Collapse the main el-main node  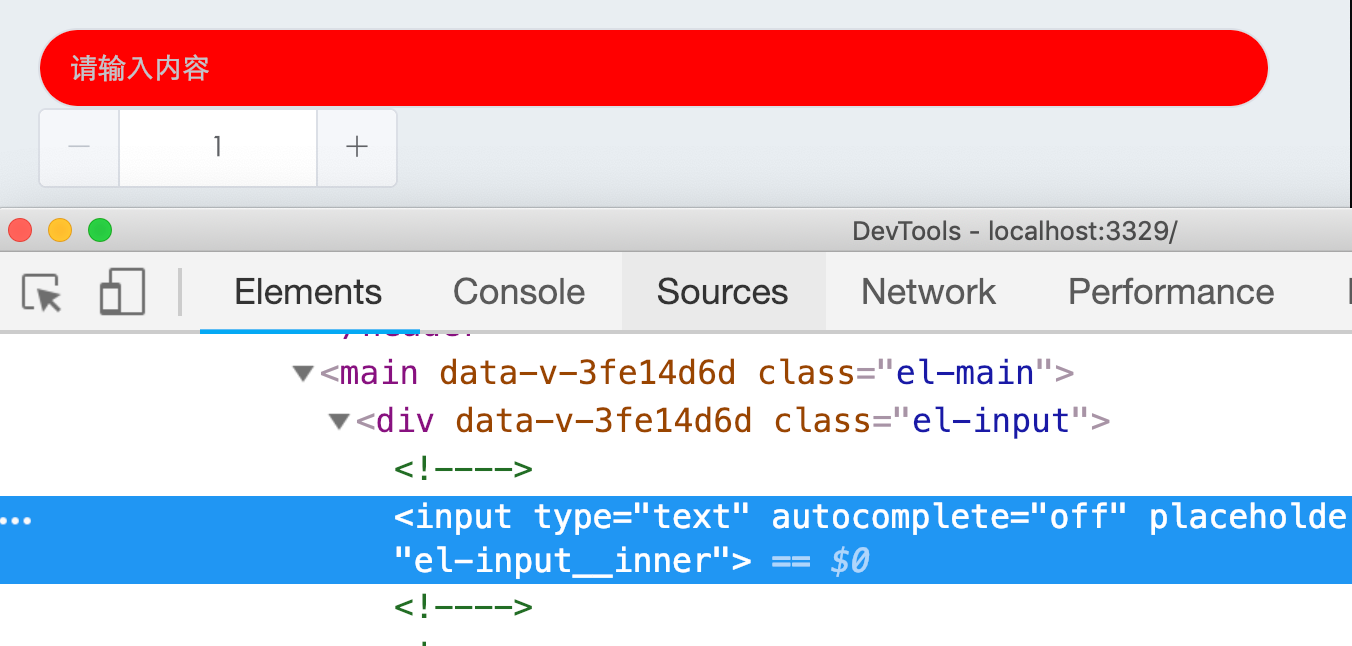click(303, 374)
